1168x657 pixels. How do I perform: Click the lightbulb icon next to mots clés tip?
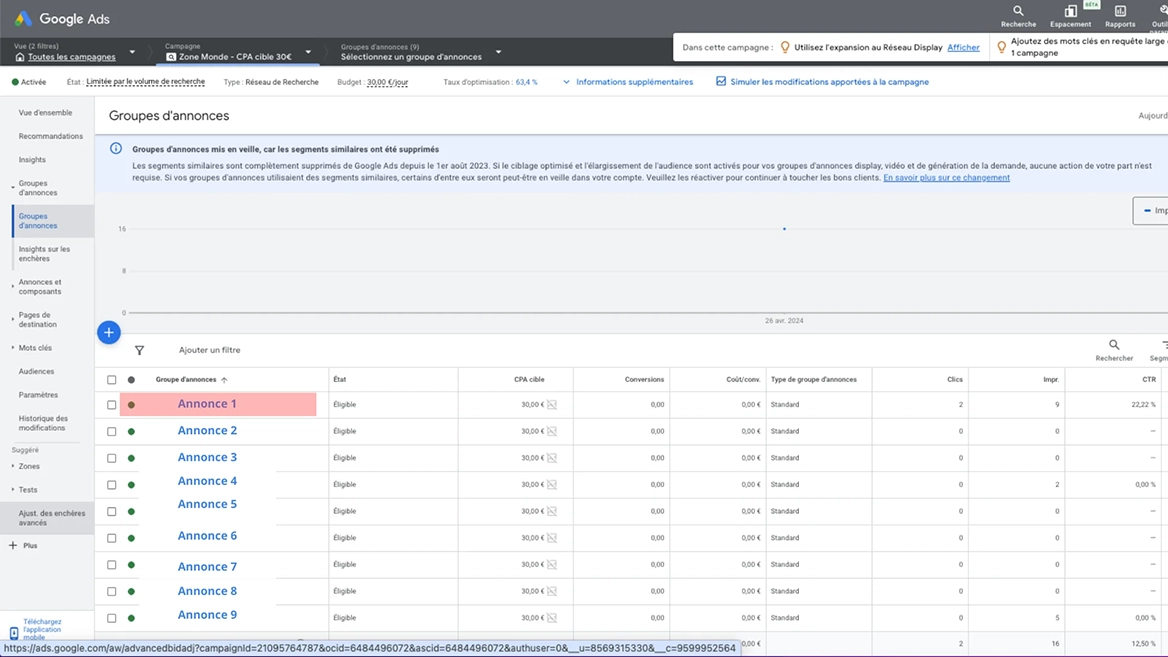click(x=1001, y=47)
